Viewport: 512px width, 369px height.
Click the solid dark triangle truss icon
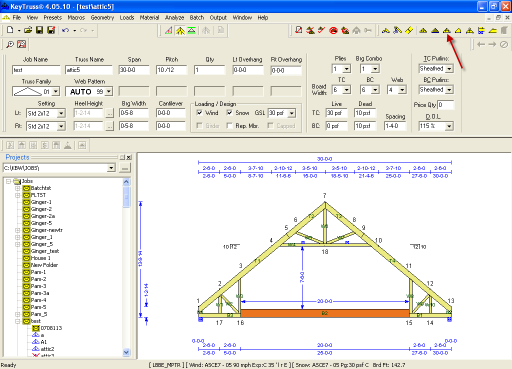click(435, 31)
